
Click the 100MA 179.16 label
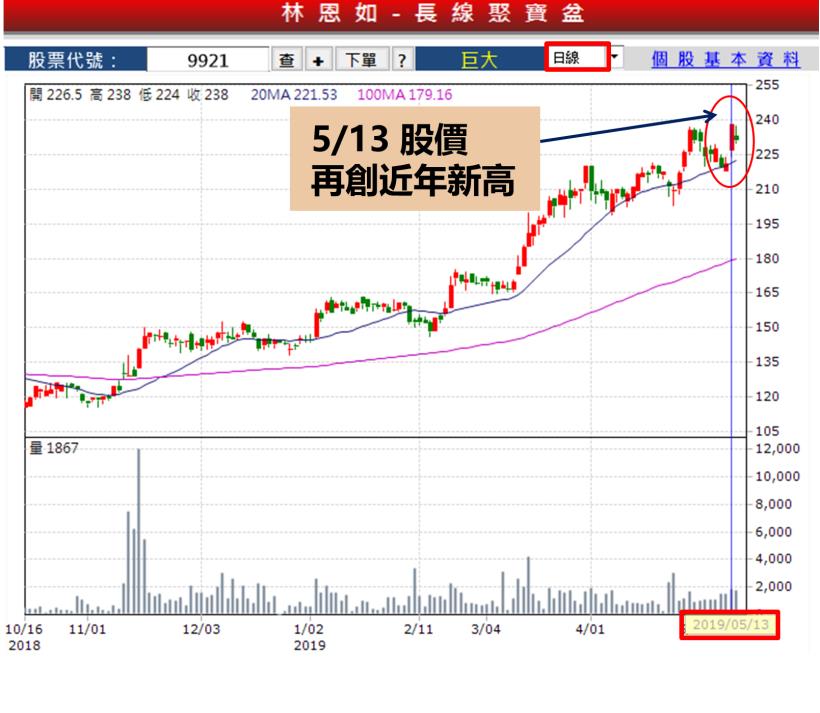click(404, 95)
